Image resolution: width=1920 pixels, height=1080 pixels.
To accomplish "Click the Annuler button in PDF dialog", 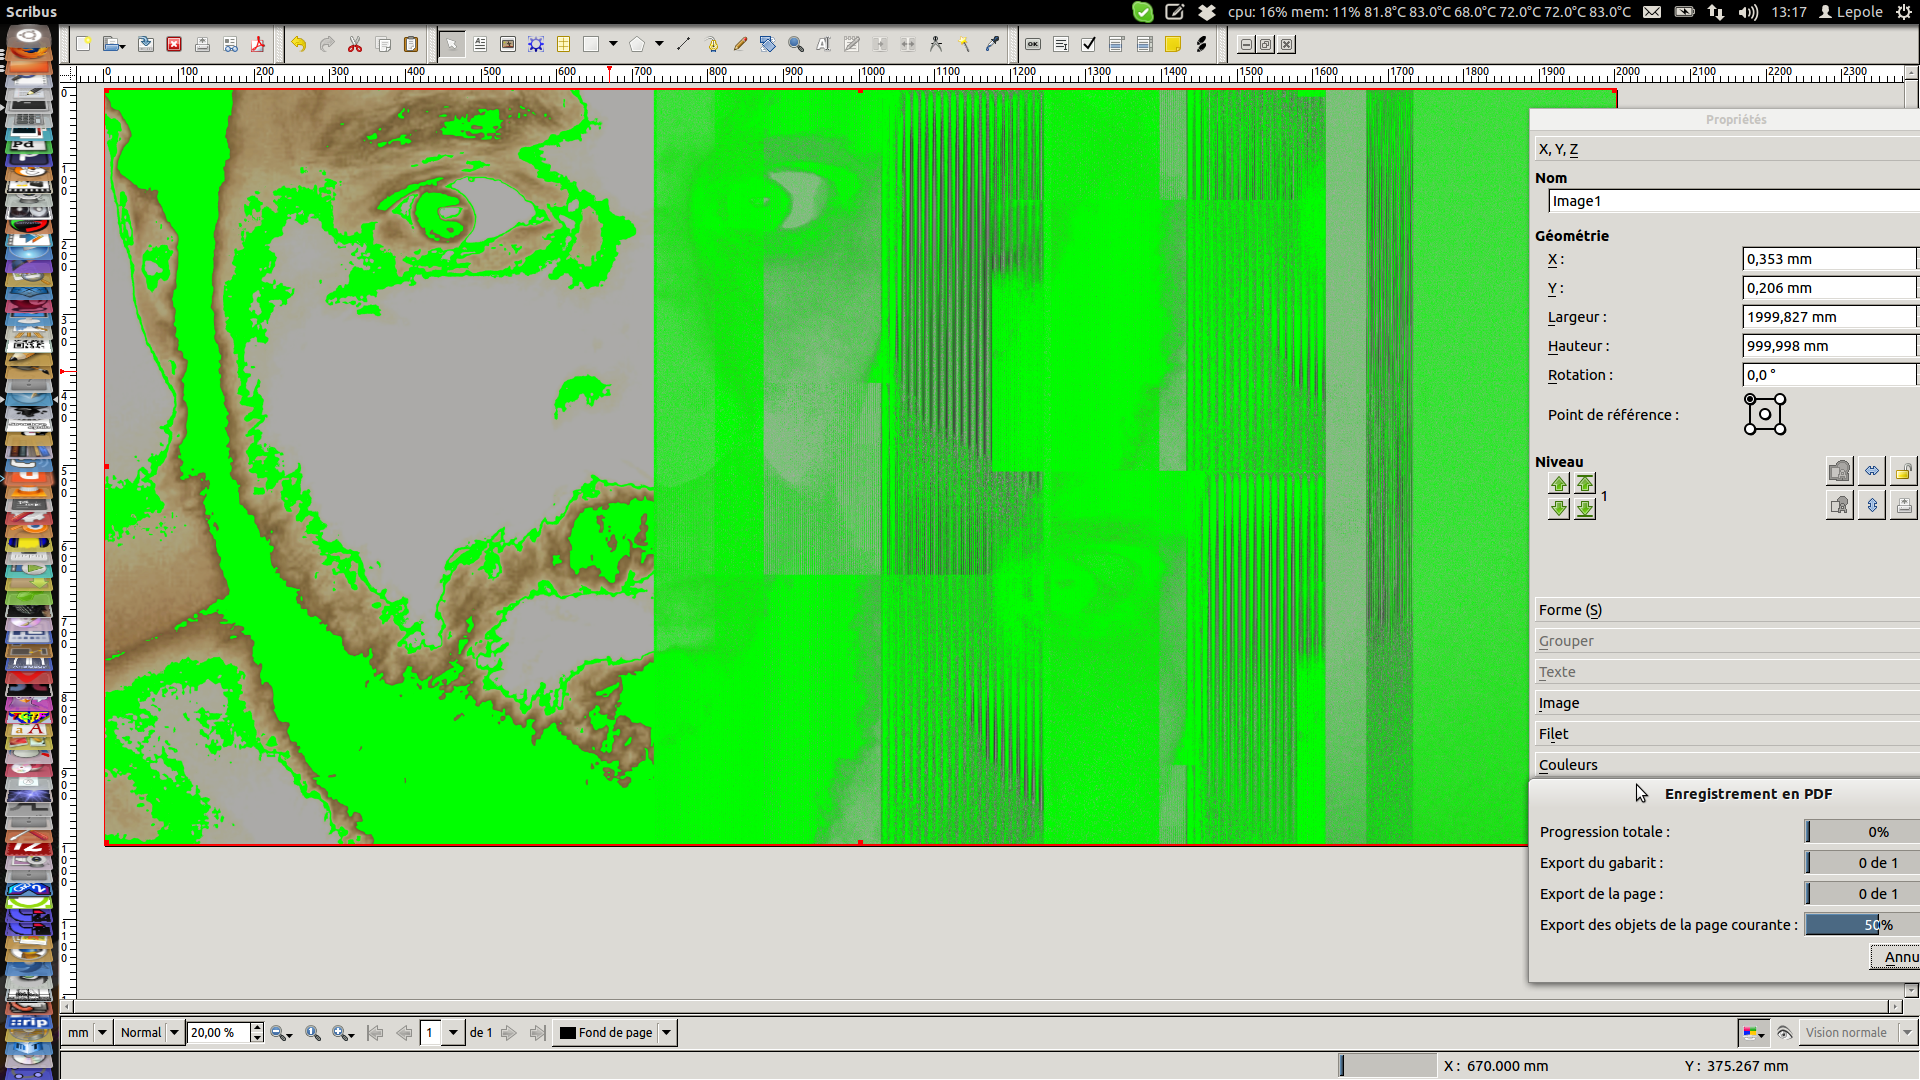I will [1896, 957].
